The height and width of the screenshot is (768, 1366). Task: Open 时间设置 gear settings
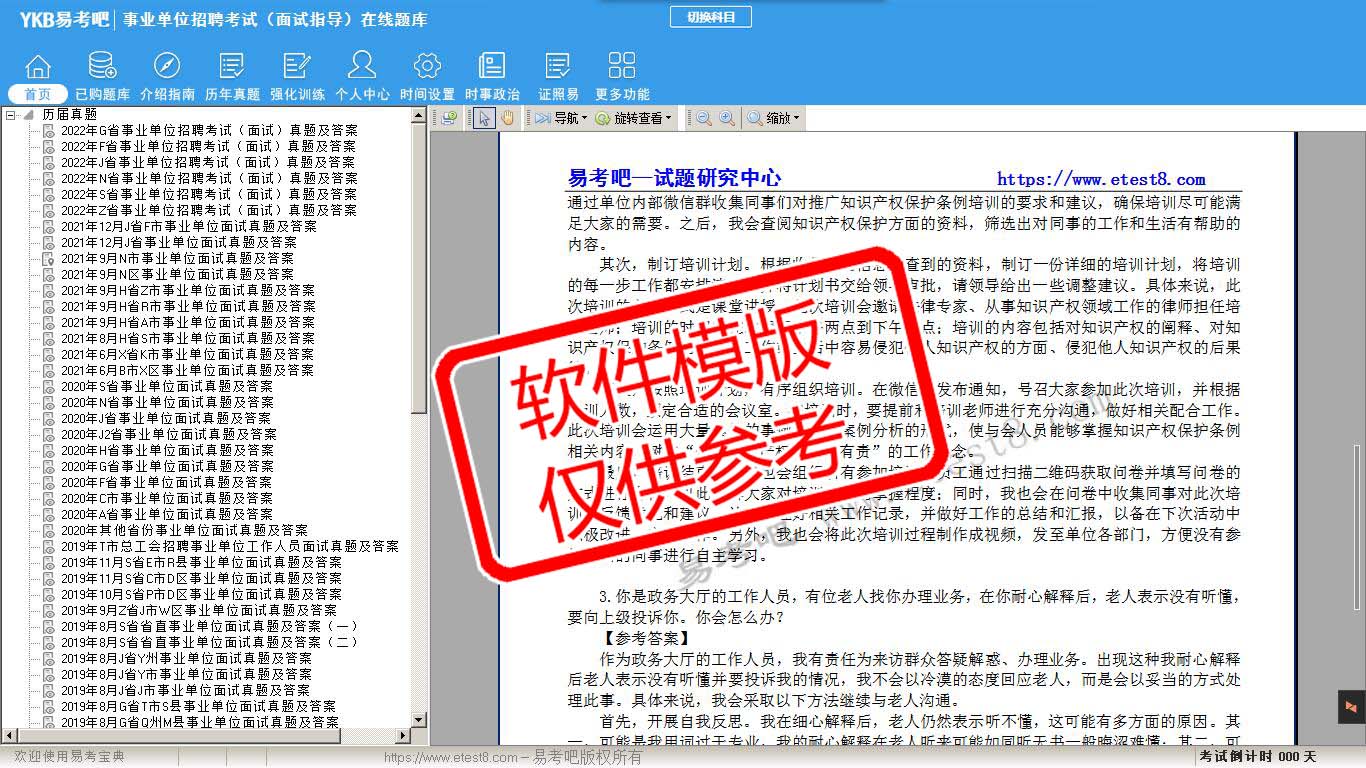tap(427, 76)
